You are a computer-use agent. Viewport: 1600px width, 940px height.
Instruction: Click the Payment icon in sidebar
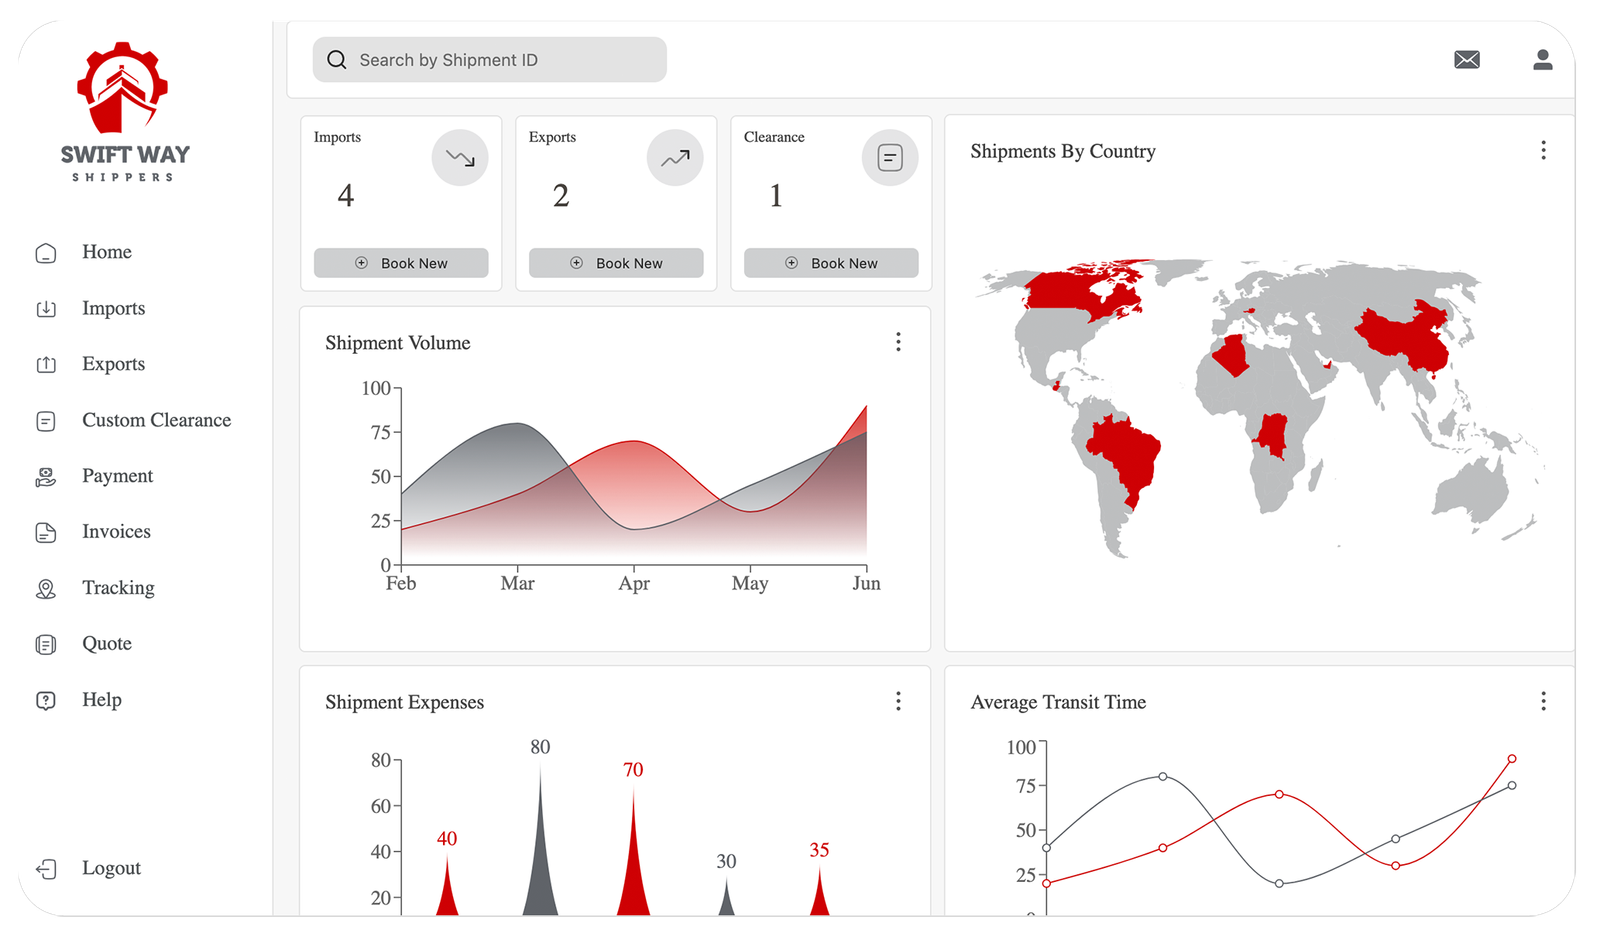[x=46, y=476]
